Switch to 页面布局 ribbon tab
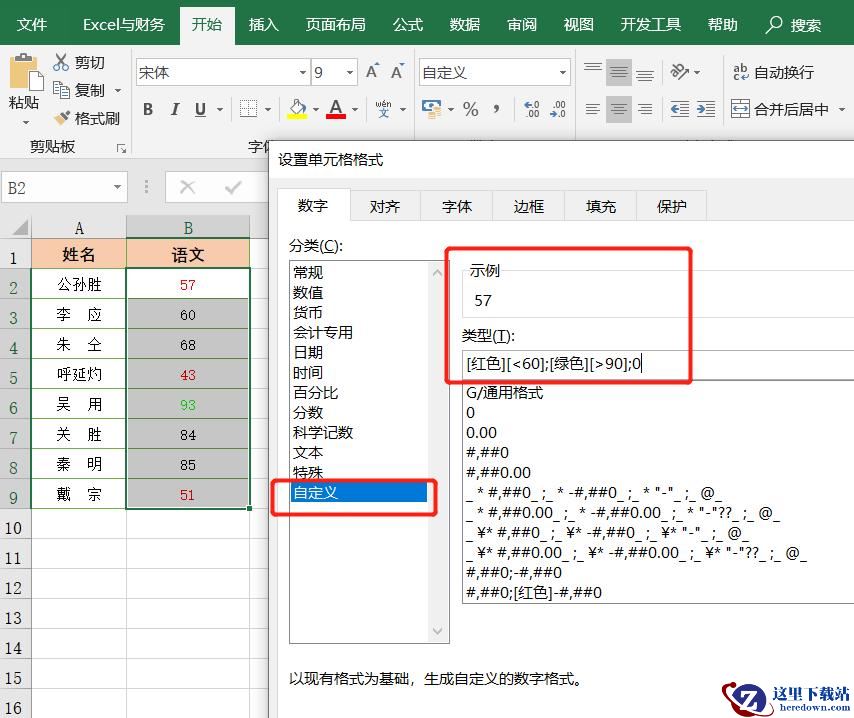 (x=336, y=25)
